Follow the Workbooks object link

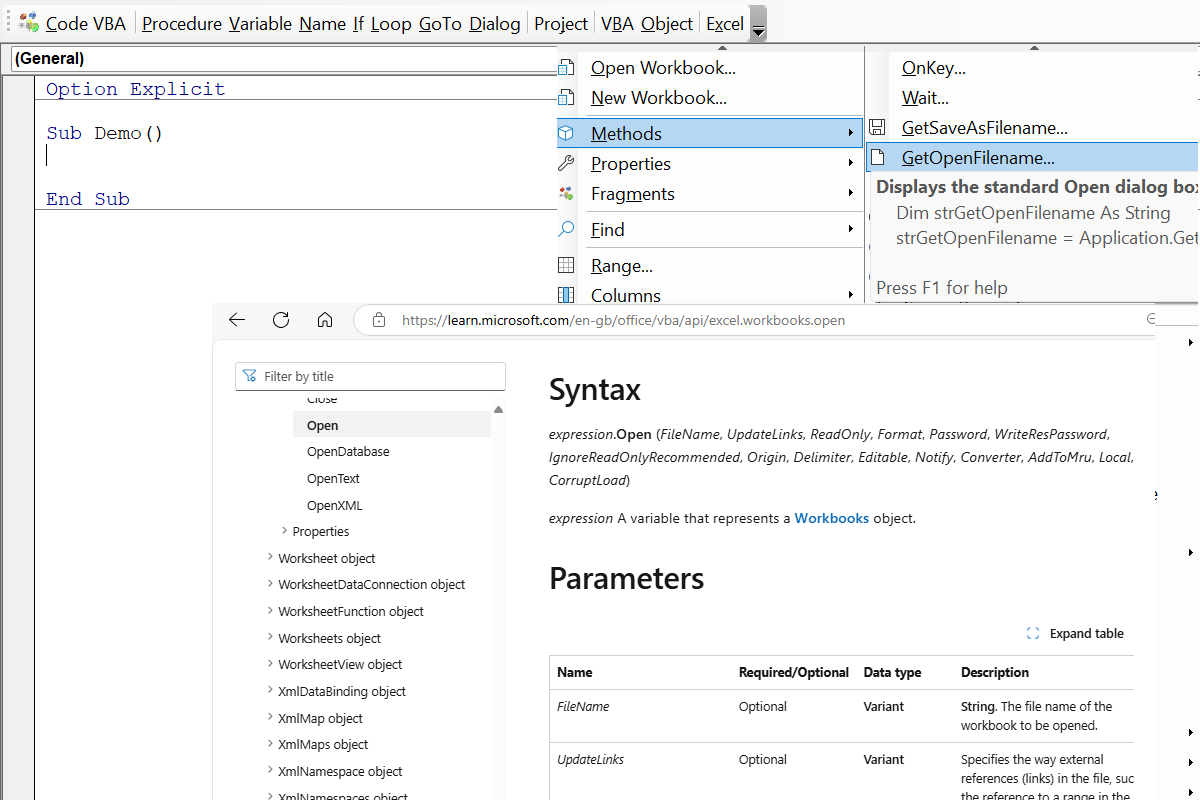(x=832, y=518)
